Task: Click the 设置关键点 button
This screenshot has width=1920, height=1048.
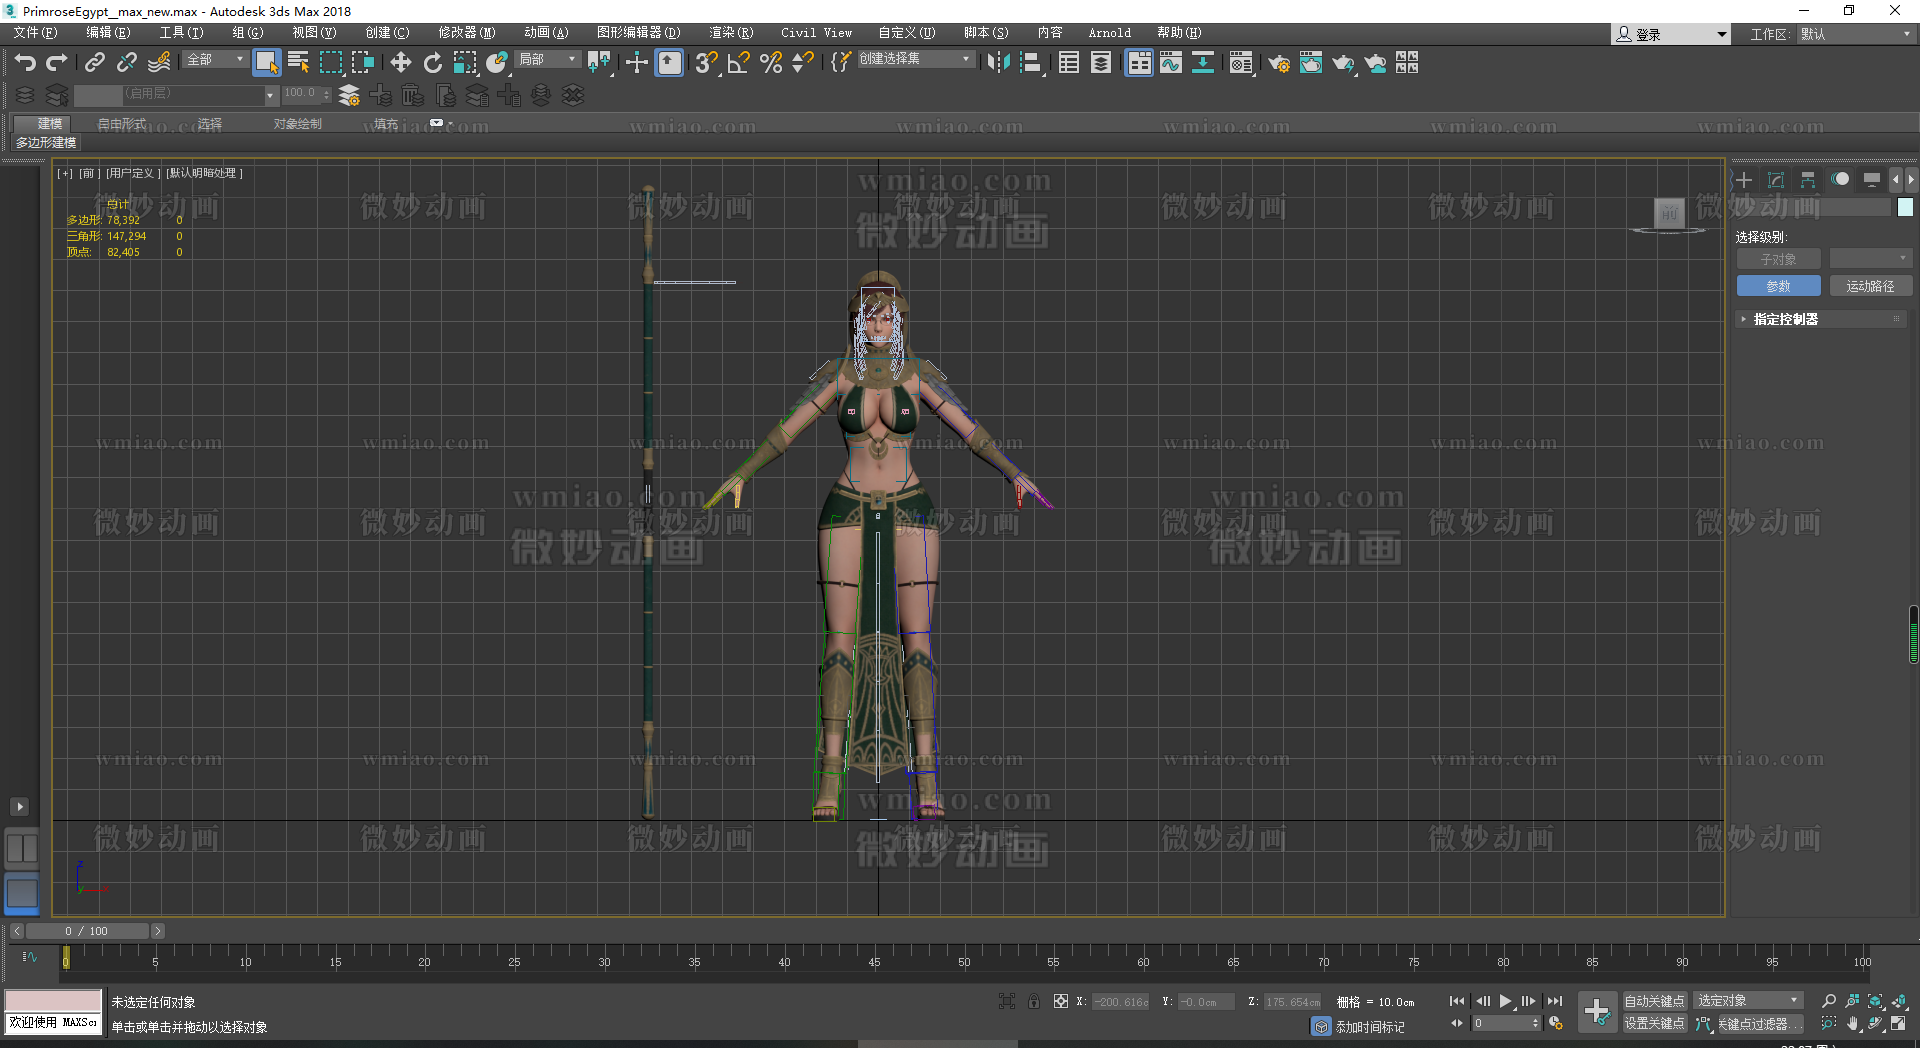Action: coord(1654,1024)
